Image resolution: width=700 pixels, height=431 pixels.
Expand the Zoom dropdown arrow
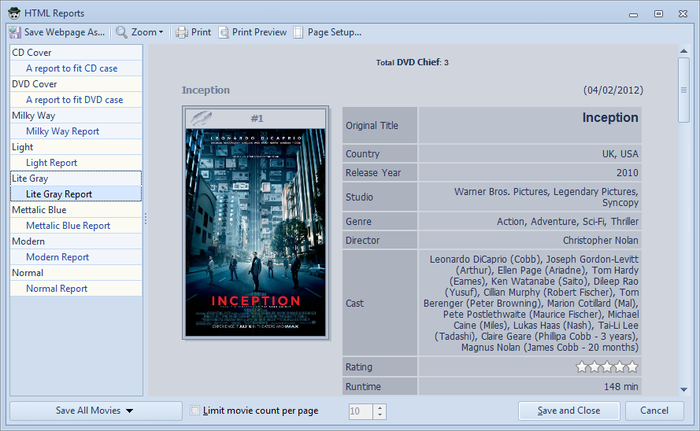162,32
